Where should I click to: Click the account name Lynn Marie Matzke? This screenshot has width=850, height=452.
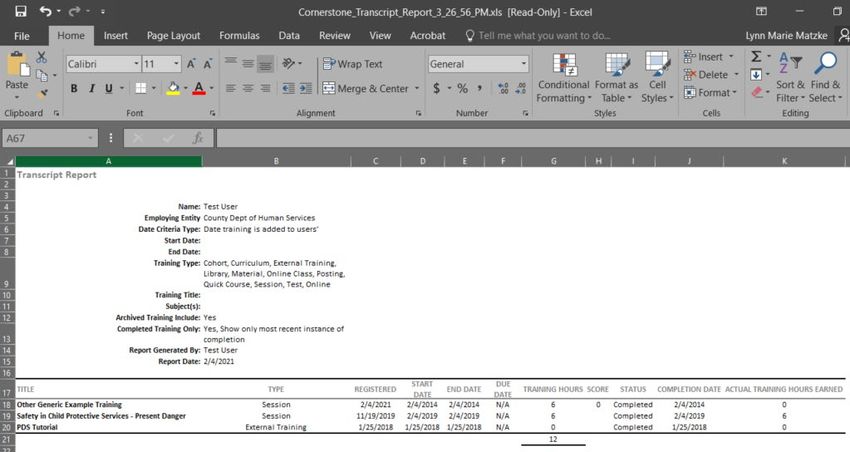786,36
